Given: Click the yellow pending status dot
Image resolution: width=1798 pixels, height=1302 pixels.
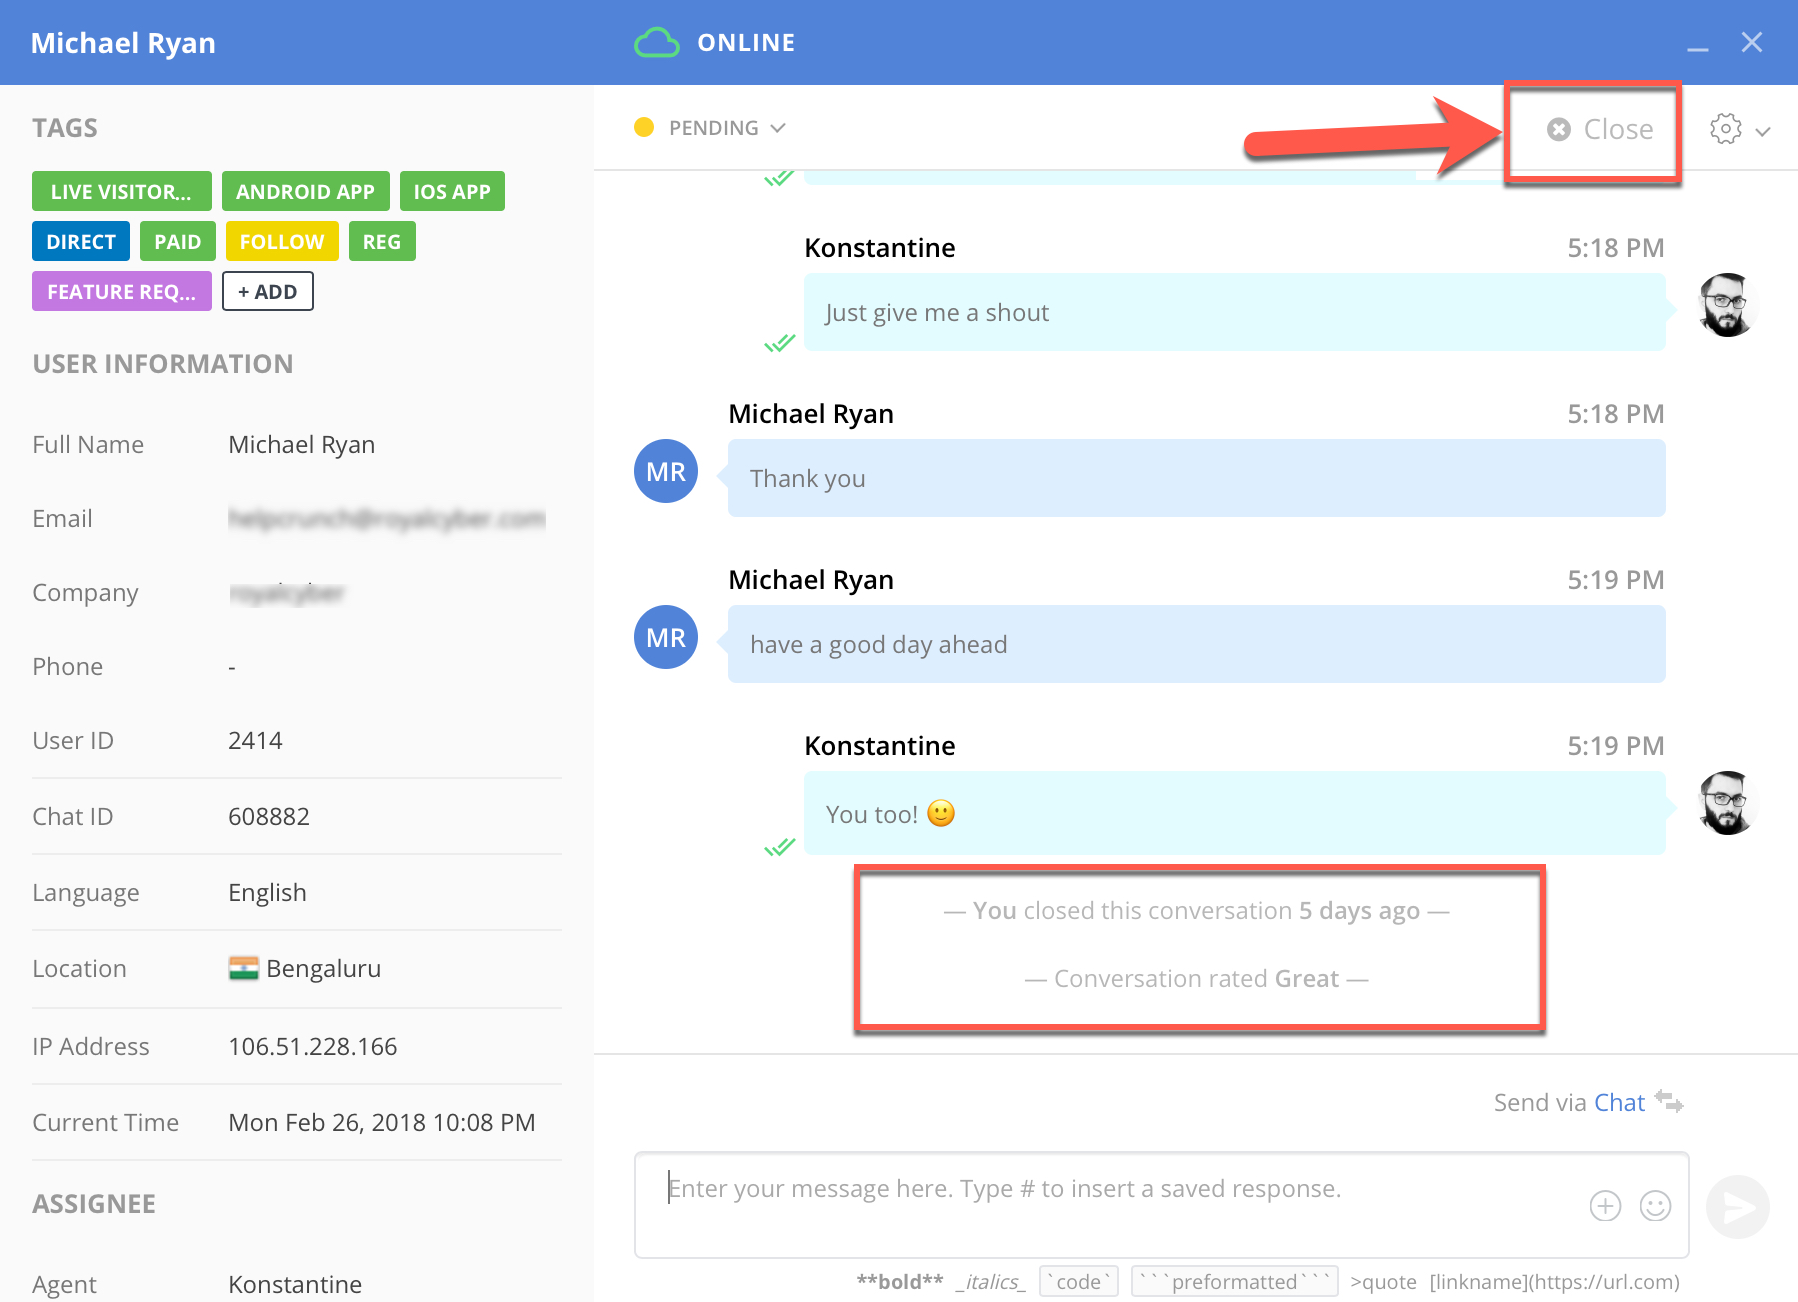Looking at the screenshot, I should pos(644,127).
